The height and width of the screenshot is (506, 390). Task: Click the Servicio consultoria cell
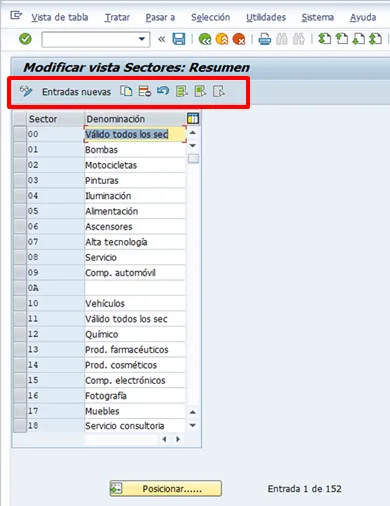click(x=135, y=426)
